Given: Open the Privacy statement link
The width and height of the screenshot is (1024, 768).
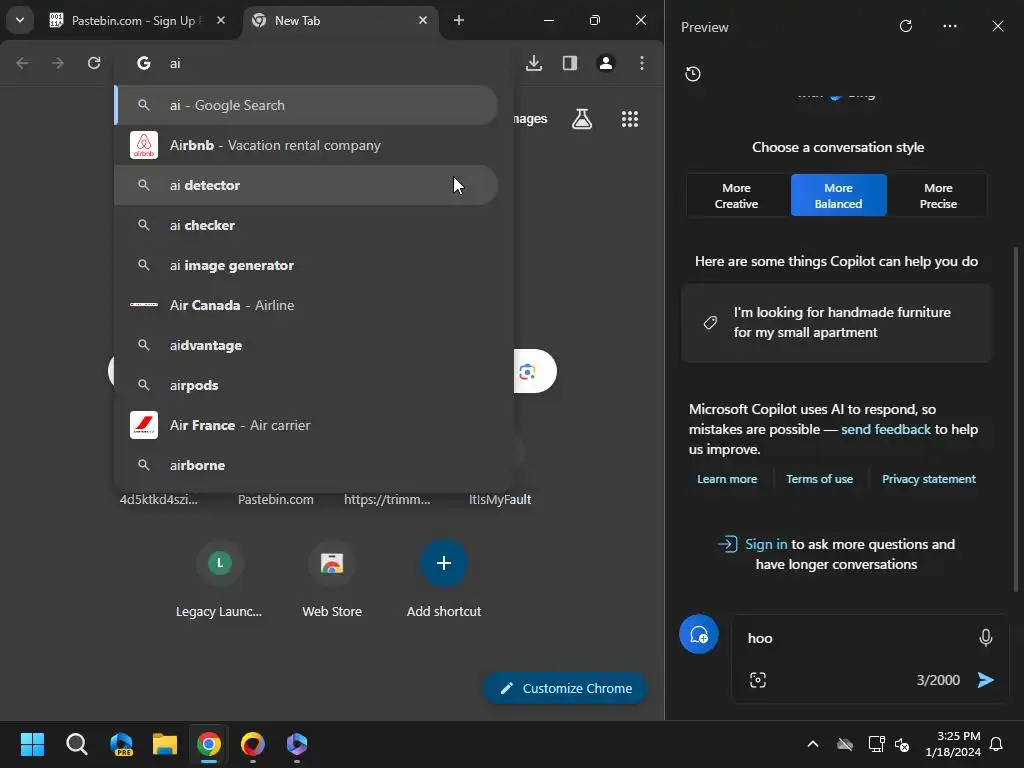Looking at the screenshot, I should pos(929,479).
